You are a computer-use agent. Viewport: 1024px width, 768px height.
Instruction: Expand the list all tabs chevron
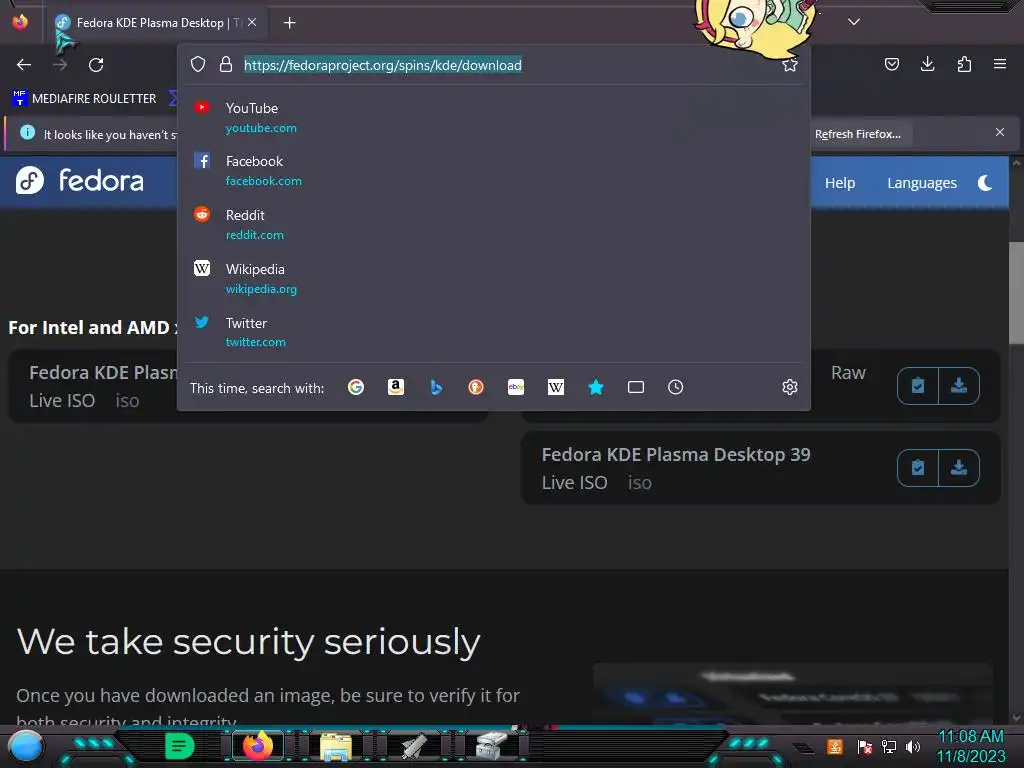(x=853, y=22)
